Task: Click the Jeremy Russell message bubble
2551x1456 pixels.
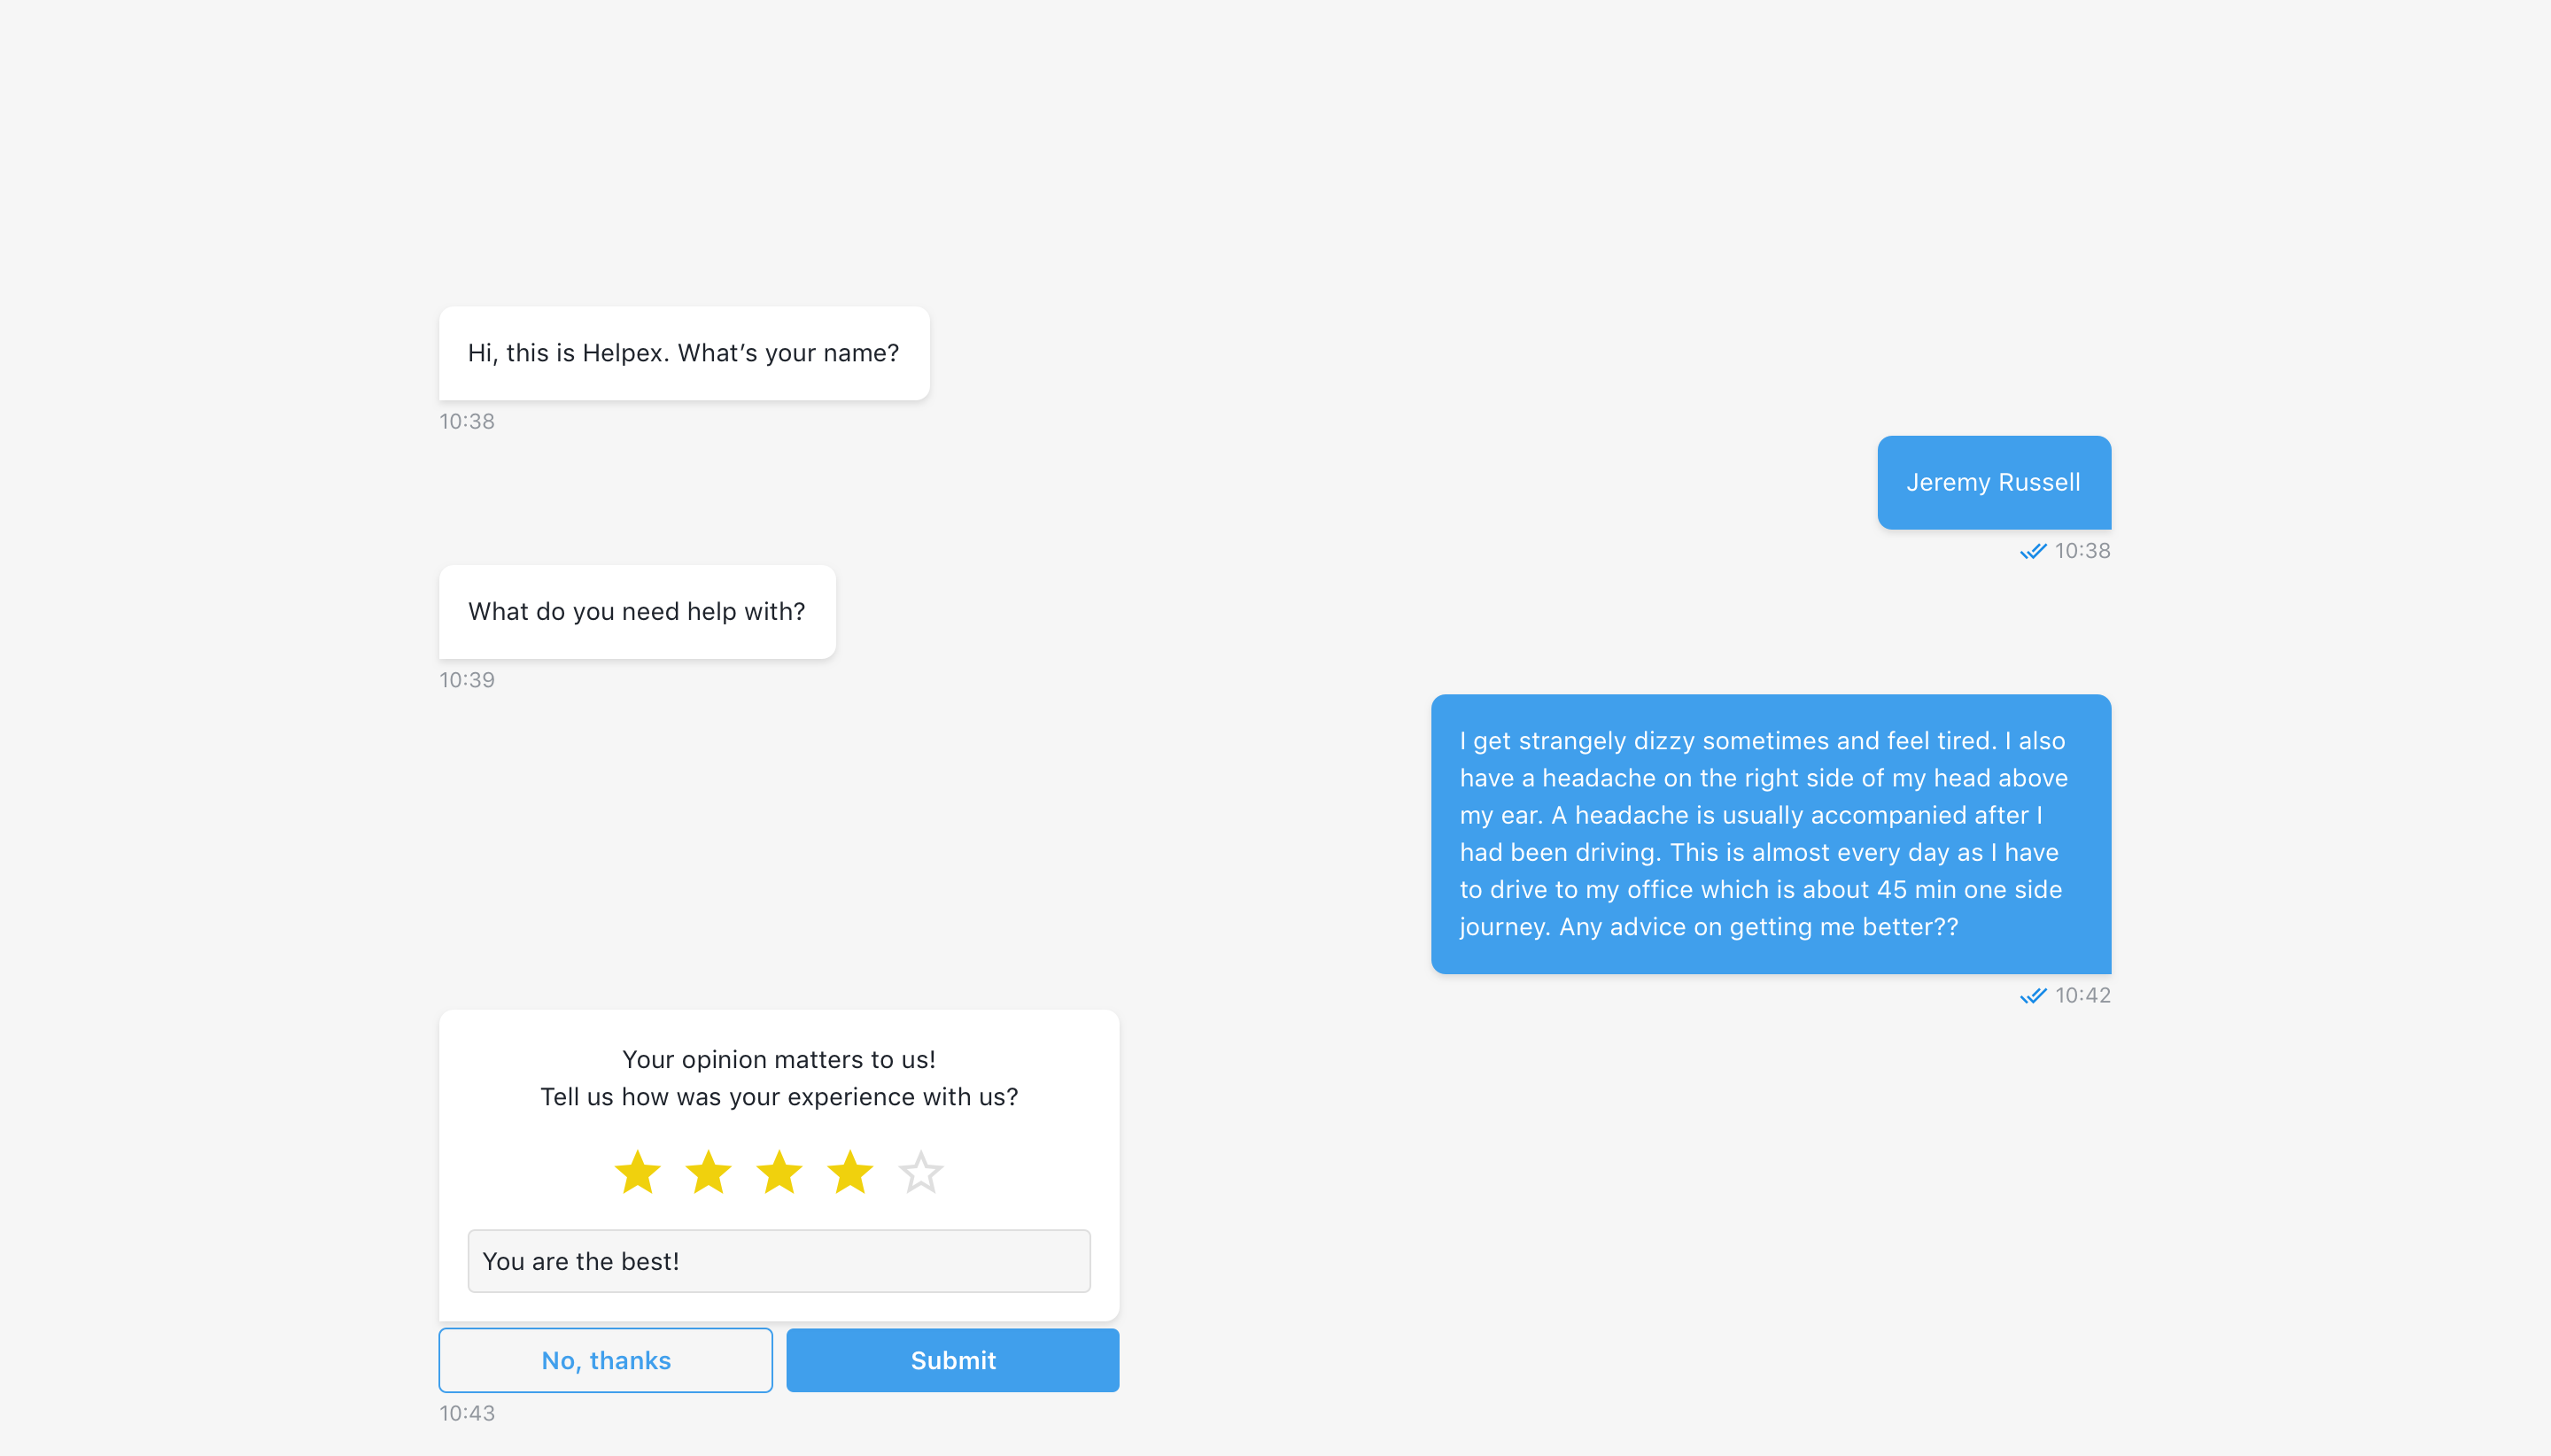Action: tap(1993, 482)
